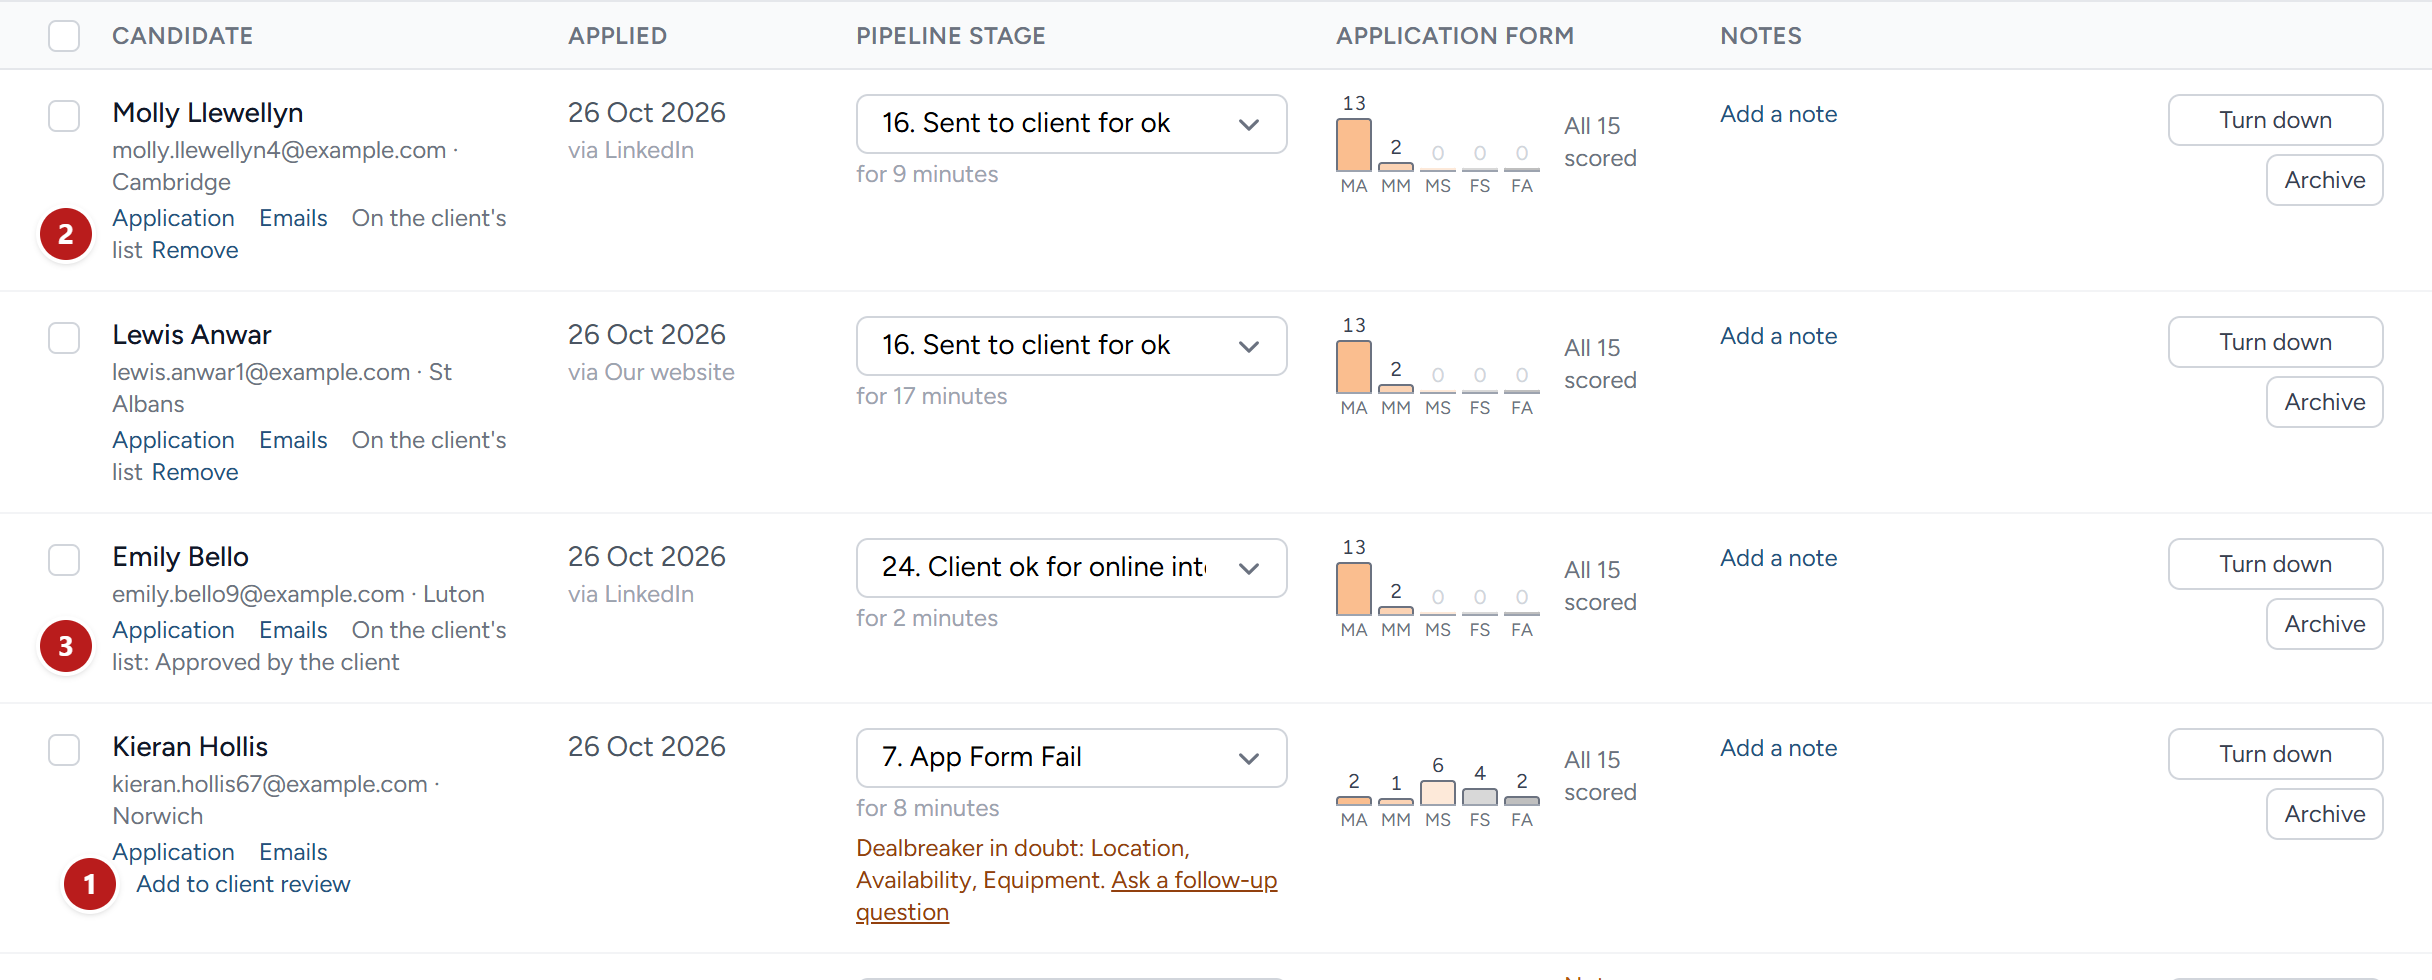Click Kieran Hollis's FS score bar

[x=1480, y=797]
